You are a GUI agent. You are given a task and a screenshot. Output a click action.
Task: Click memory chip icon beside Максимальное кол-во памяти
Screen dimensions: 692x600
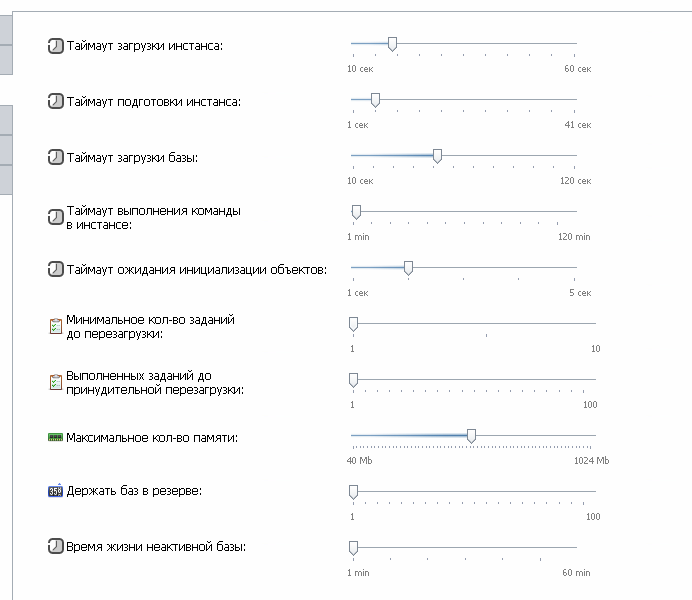55,438
